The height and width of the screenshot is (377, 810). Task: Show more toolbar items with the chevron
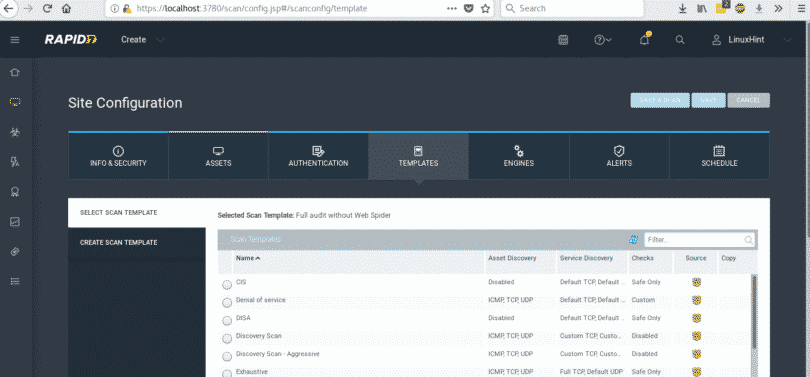[778, 8]
